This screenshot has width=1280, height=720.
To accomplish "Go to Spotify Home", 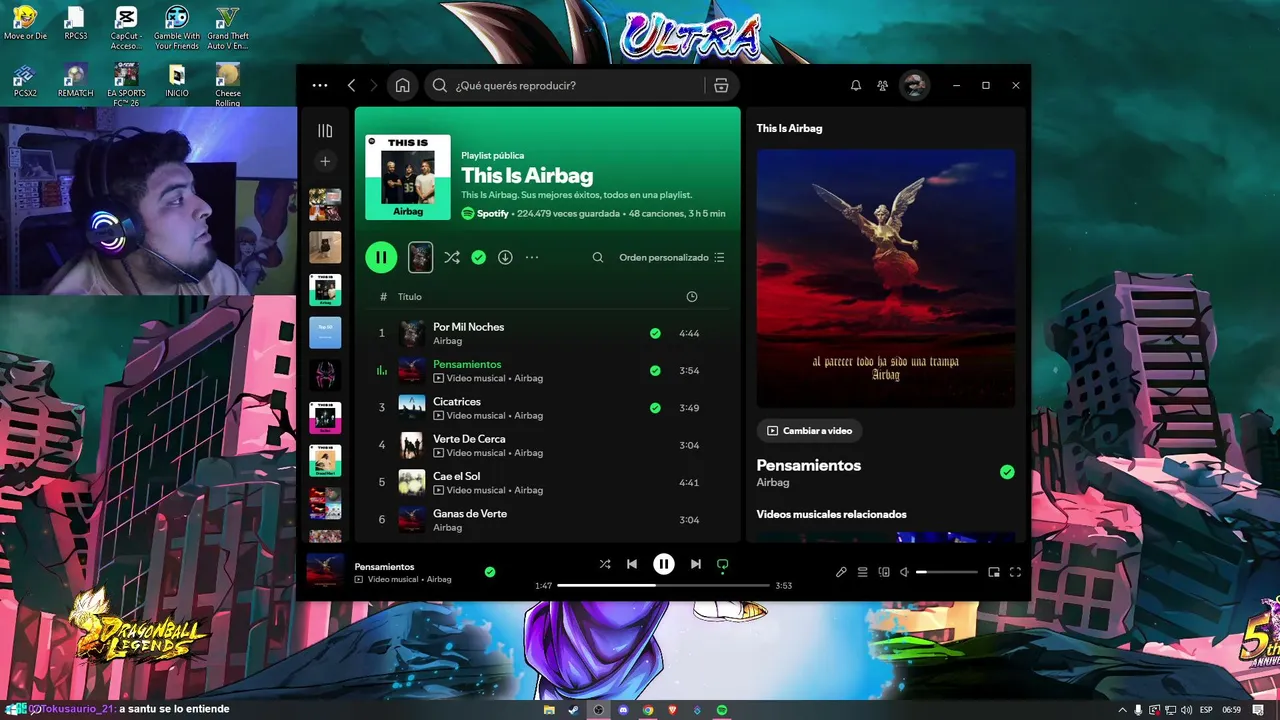I will point(402,85).
